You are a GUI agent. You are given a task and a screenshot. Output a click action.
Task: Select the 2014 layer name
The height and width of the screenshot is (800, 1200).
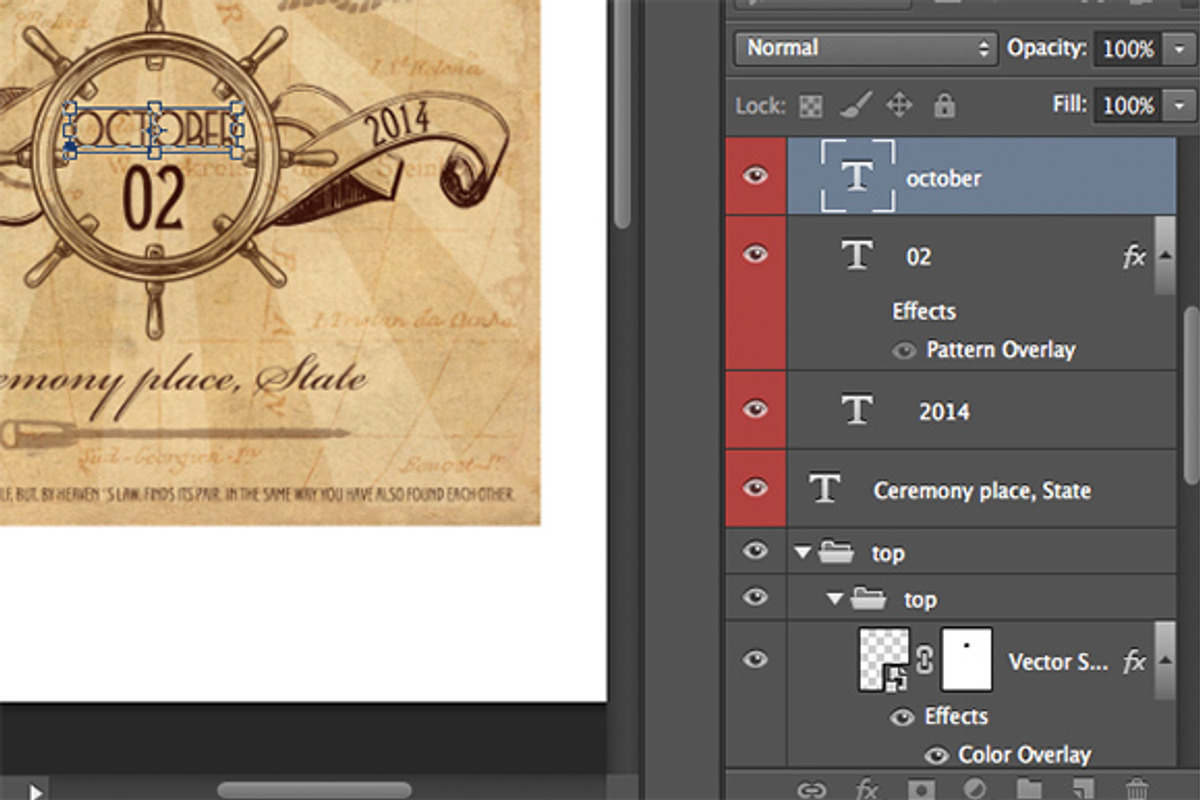(x=944, y=411)
